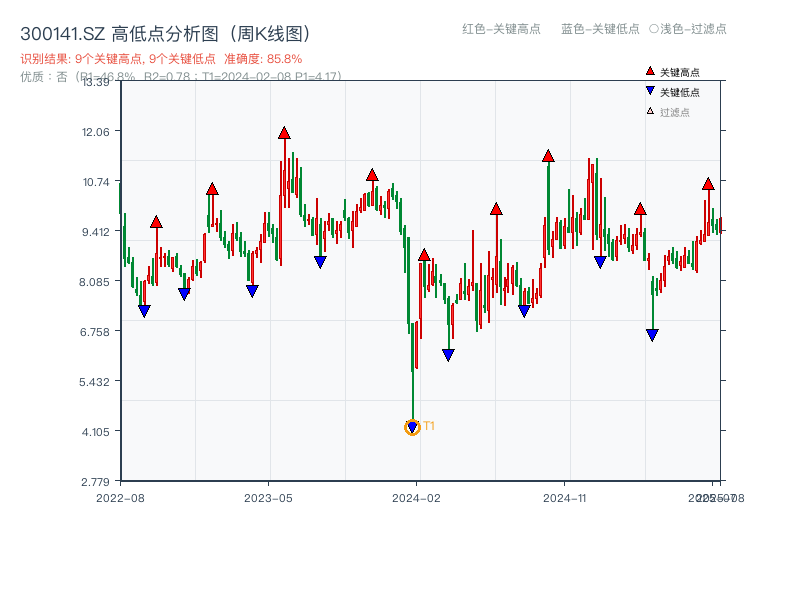The width and height of the screenshot is (800, 600).
Task: Click the T1 orange circle annotation
Action: [412, 427]
